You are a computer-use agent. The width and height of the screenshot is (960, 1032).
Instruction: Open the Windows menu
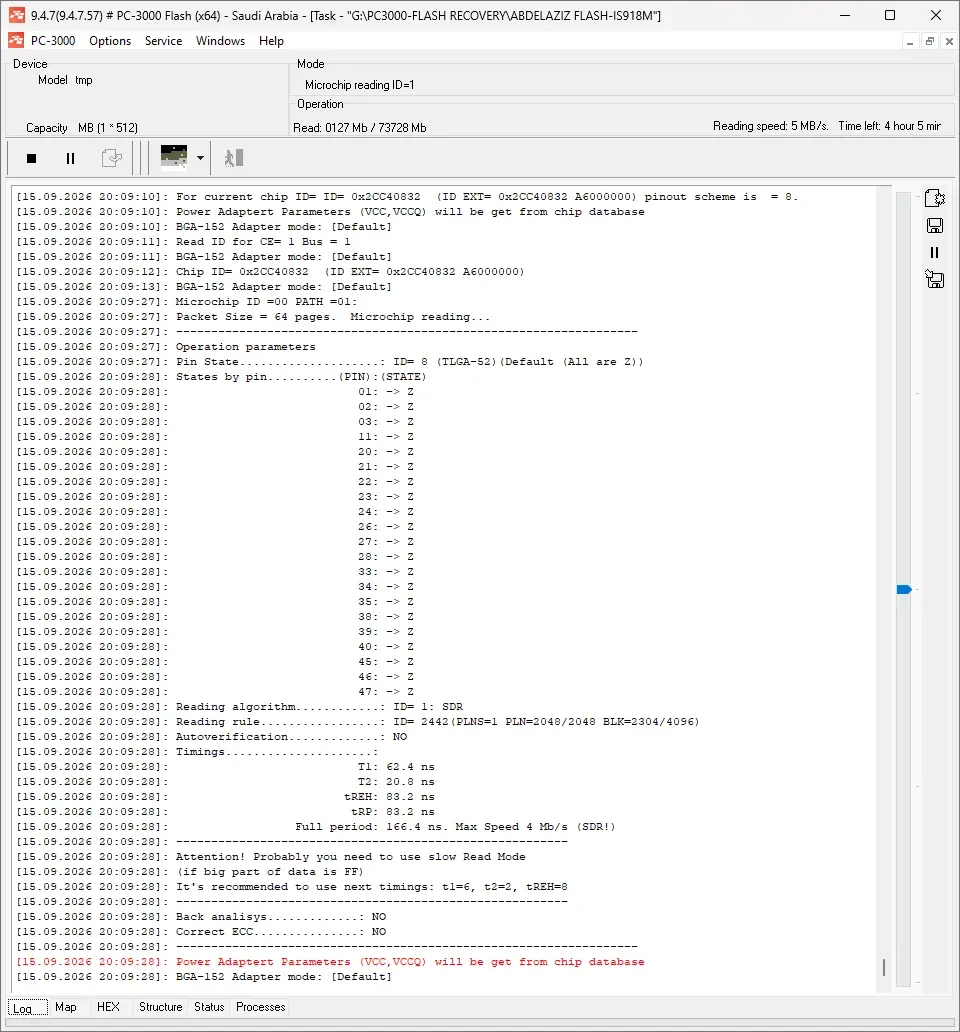[x=220, y=41]
